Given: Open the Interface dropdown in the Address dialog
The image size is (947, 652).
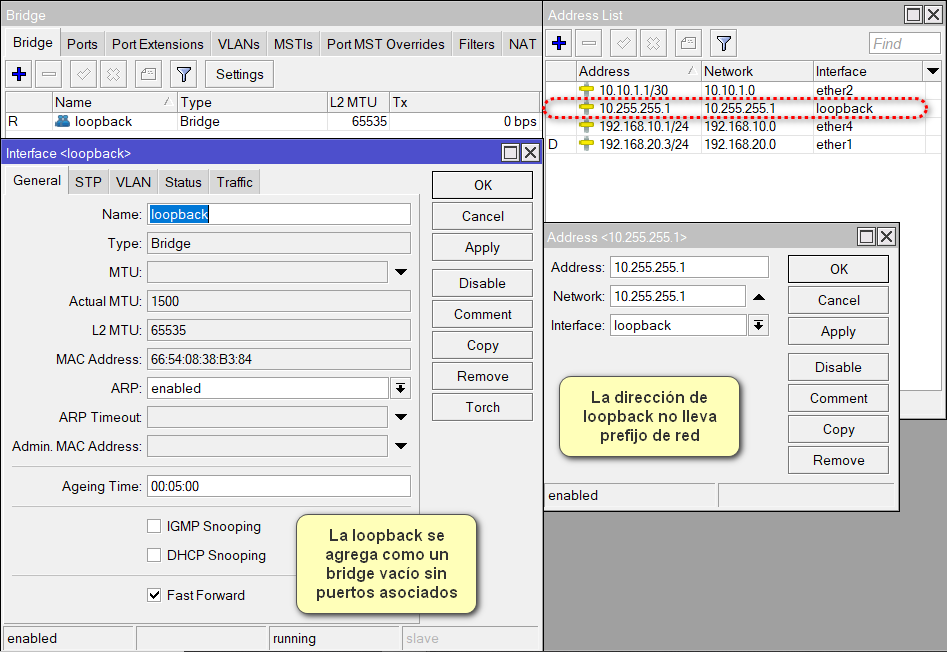Looking at the screenshot, I should (758, 325).
